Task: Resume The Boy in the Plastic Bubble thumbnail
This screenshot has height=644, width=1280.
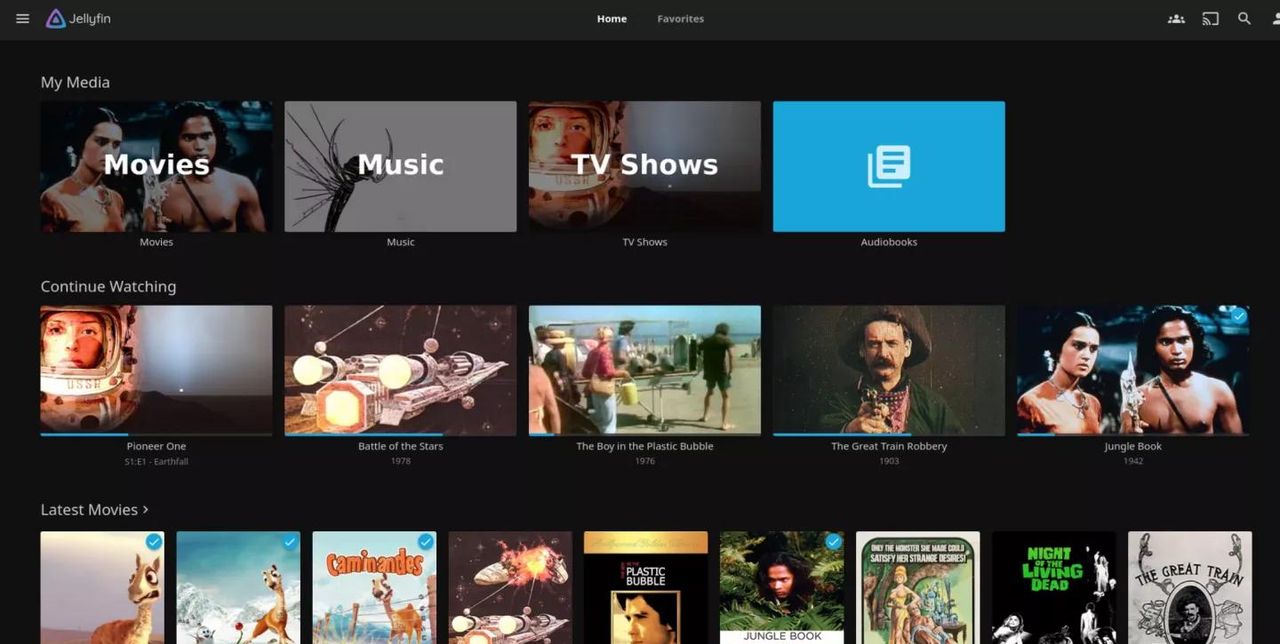Action: pos(645,370)
